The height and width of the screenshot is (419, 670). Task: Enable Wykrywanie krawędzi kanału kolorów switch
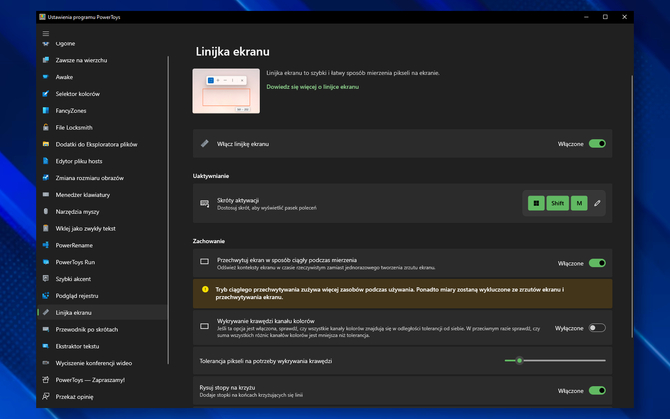pos(597,328)
